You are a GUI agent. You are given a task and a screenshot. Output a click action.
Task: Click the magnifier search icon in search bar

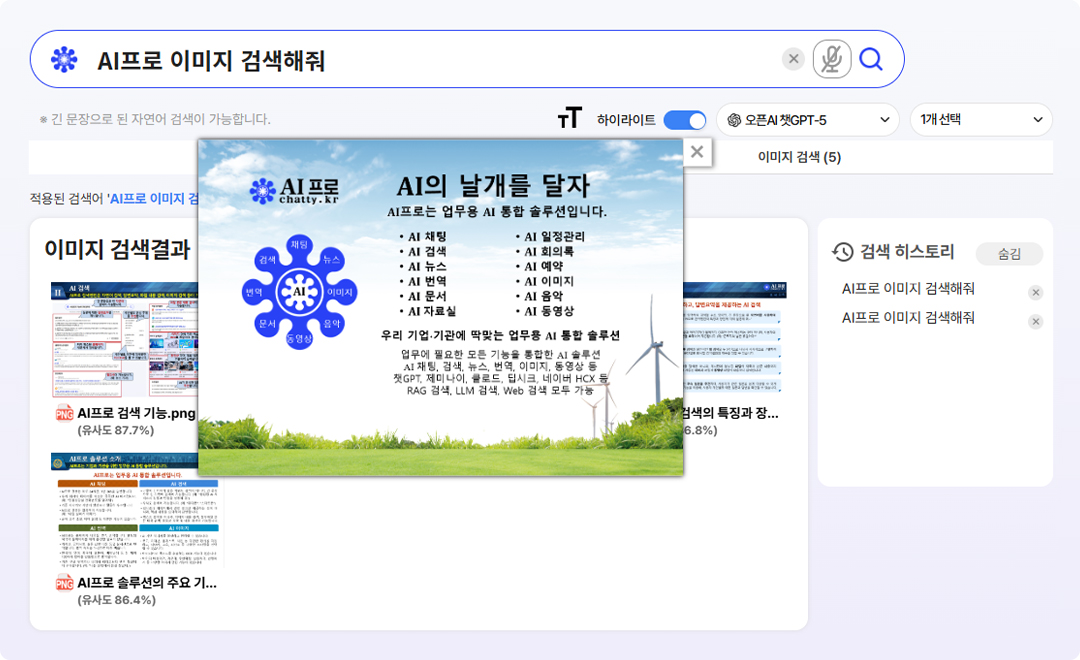[x=871, y=60]
